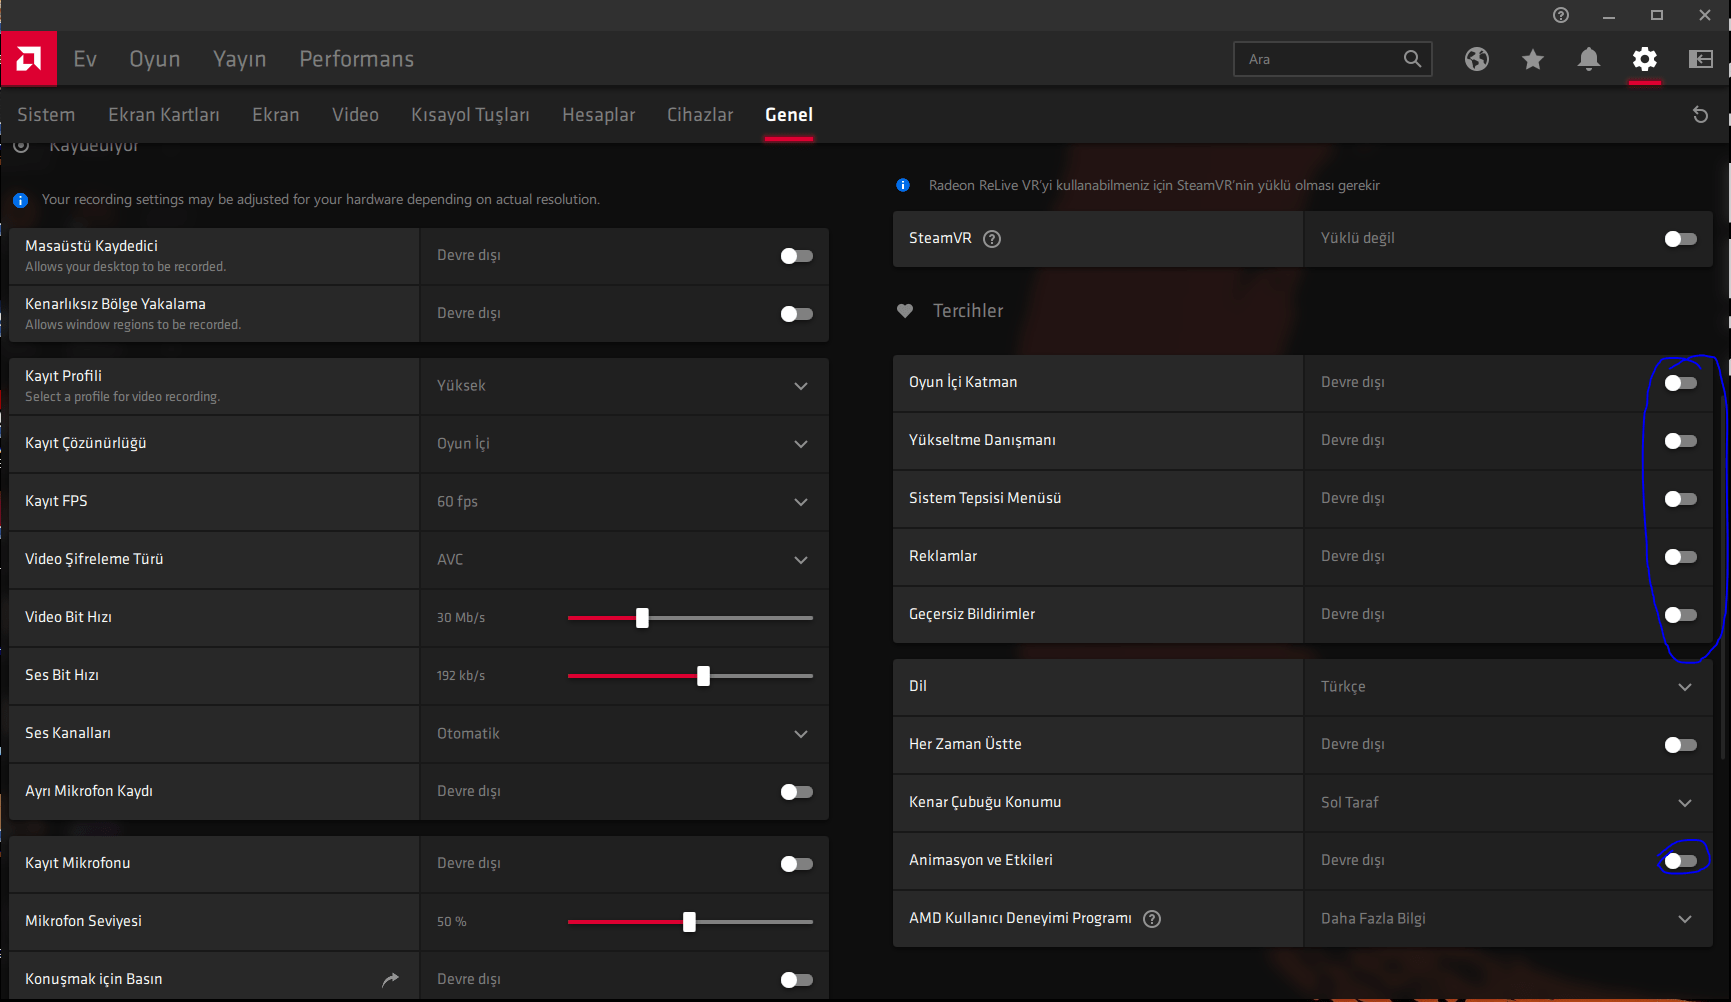The image size is (1731, 1002).
Task: Adjust the Video Bit Hızı slider
Action: [x=642, y=618]
